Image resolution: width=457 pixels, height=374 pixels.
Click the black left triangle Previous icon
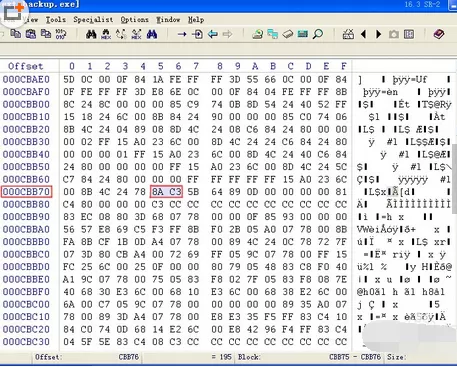[364, 34]
